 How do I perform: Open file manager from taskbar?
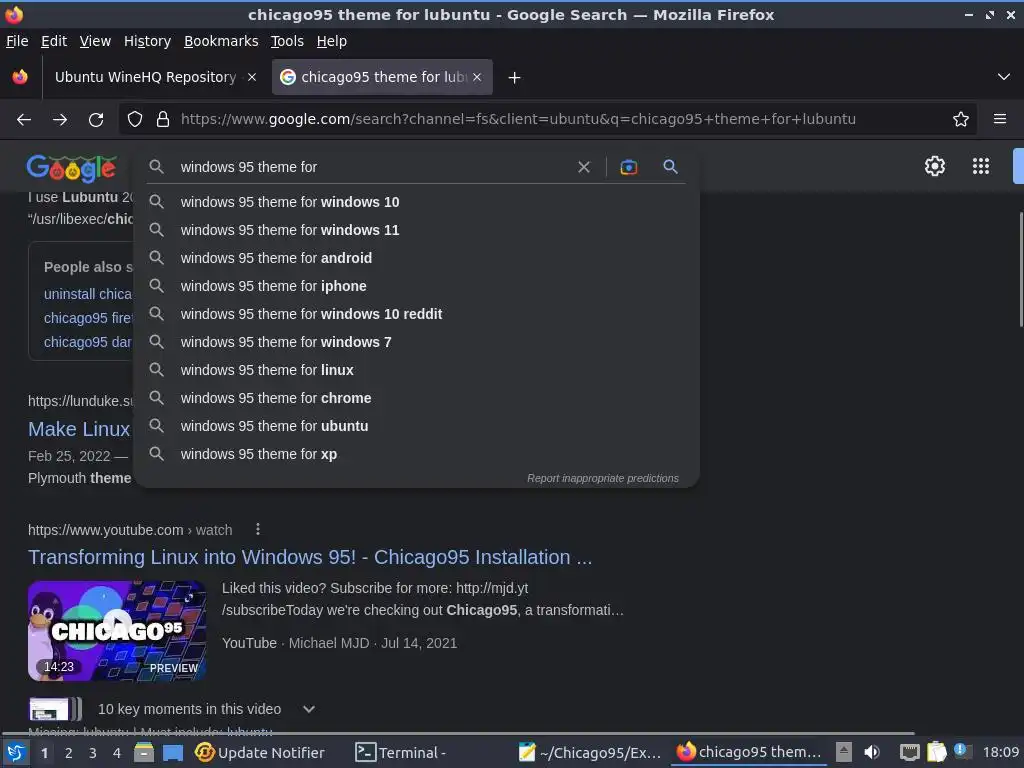(144, 753)
